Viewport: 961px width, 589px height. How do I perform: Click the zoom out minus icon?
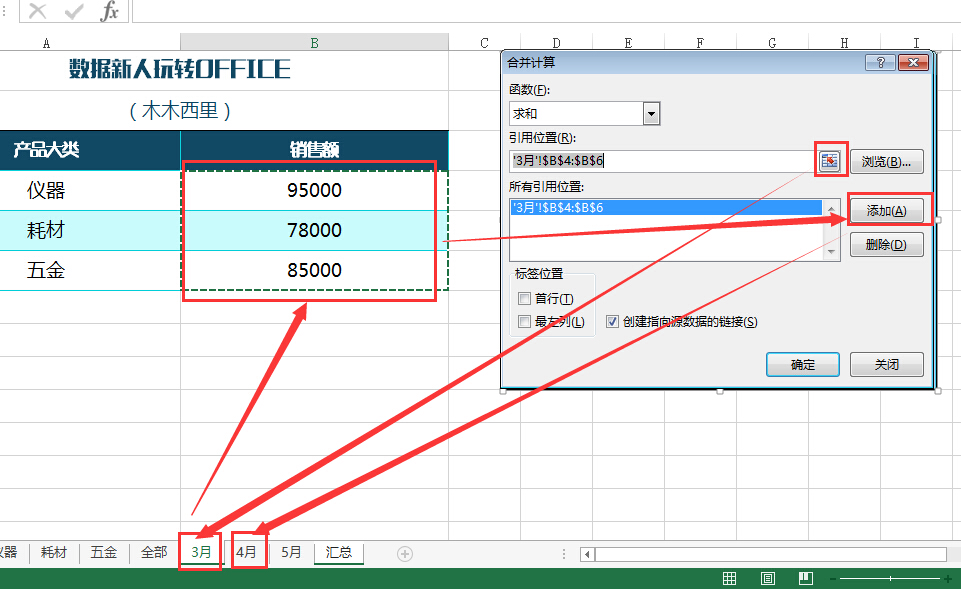[832, 579]
